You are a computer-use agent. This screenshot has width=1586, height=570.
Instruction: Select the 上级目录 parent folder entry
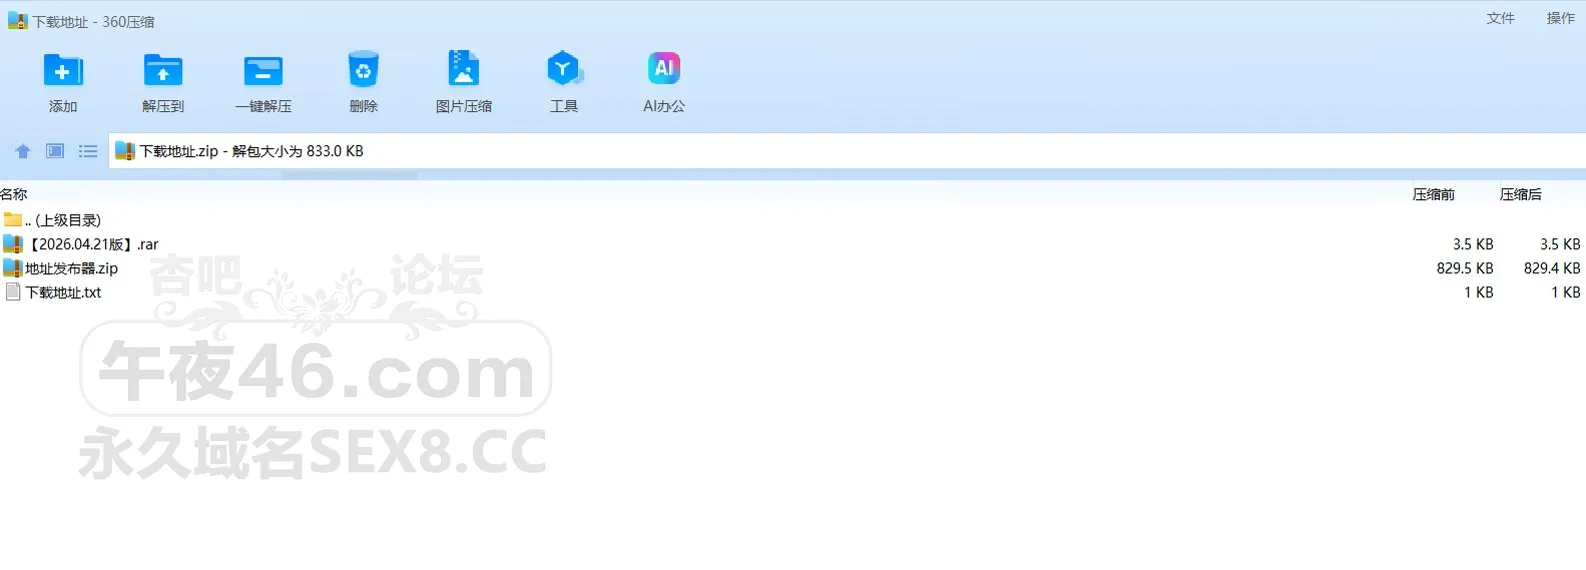click(793, 220)
